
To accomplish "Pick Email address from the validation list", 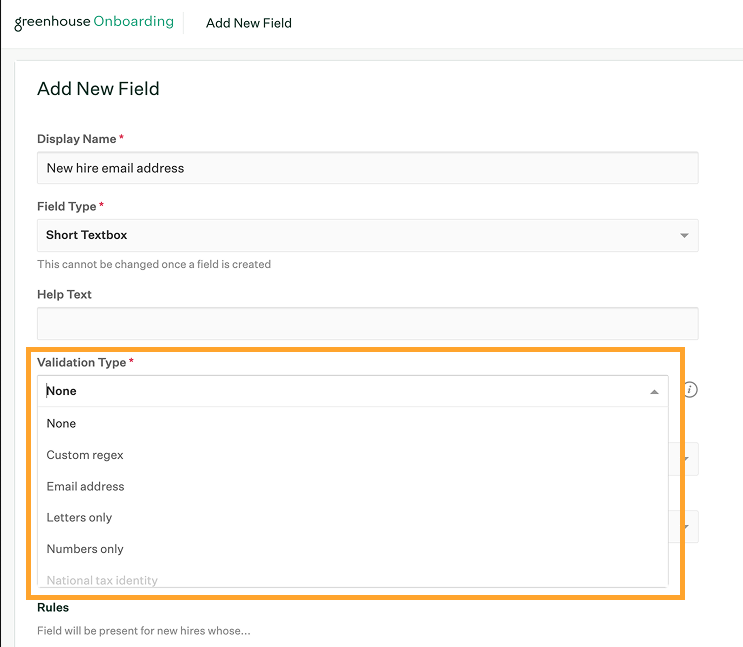I will coord(85,486).
